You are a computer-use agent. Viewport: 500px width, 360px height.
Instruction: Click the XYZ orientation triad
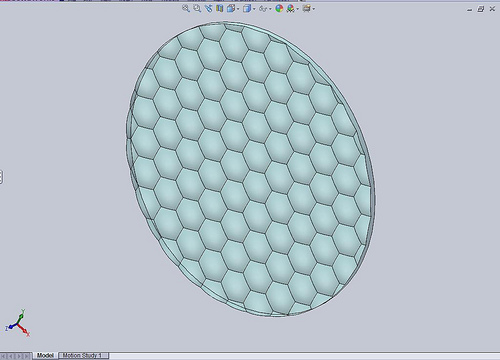18,323
